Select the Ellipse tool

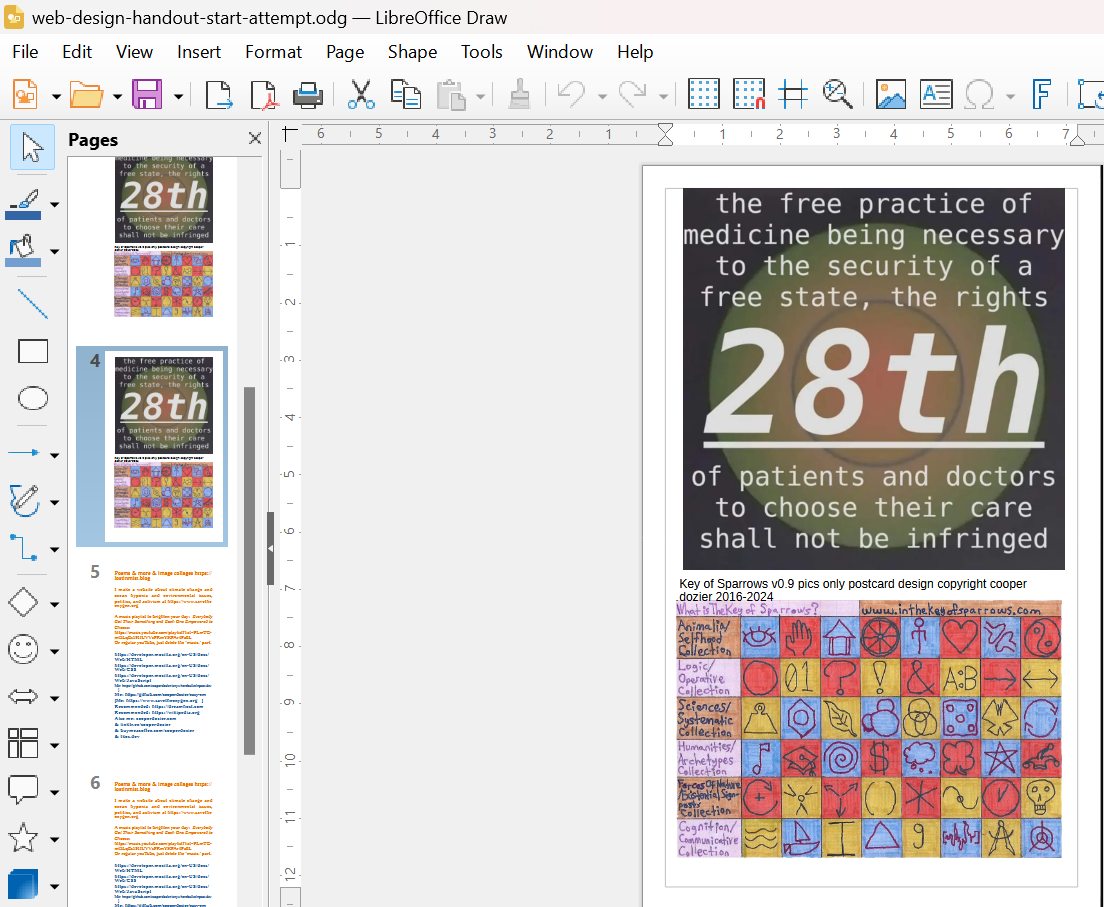click(x=32, y=398)
